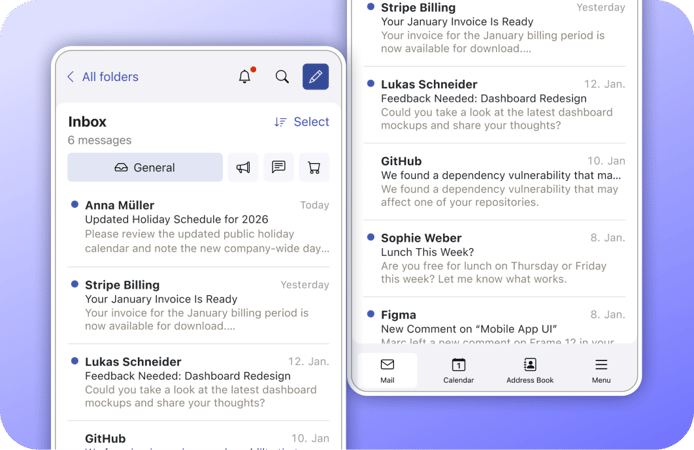Open the notifications bell icon
Image resolution: width=694 pixels, height=450 pixels.
click(245, 77)
